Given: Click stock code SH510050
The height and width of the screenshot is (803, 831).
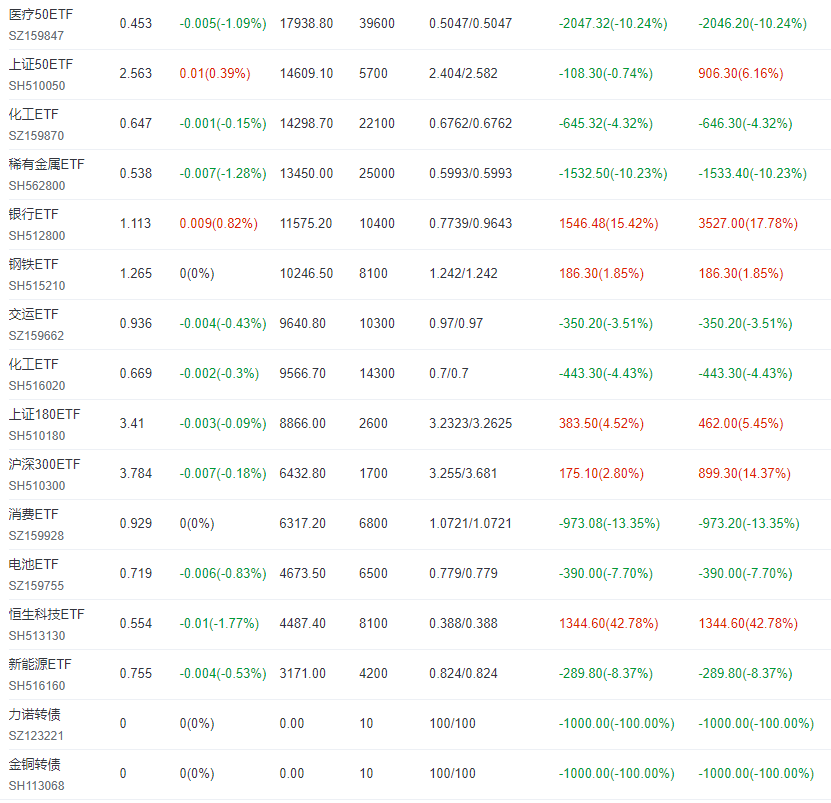Looking at the screenshot, I should pyautogui.click(x=37, y=85).
